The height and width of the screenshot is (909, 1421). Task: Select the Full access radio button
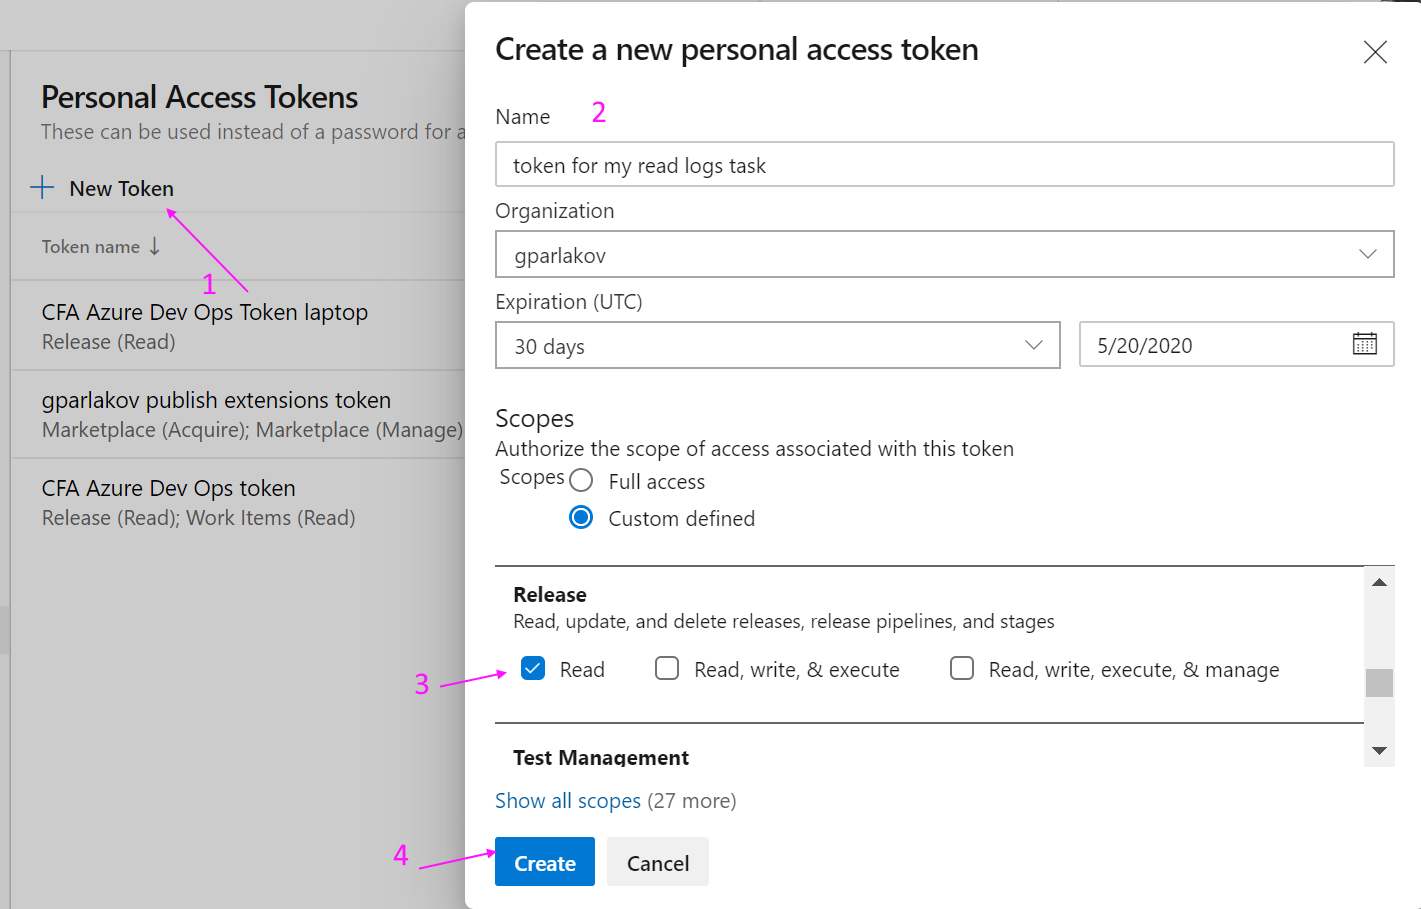581,480
